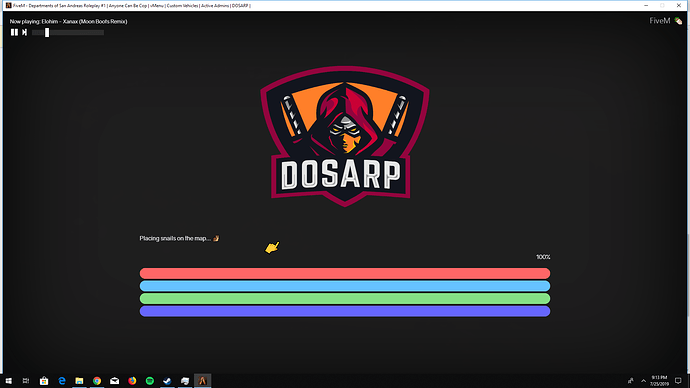Launch Microsoft Edge from taskbar
690x388 pixels.
coord(62,381)
